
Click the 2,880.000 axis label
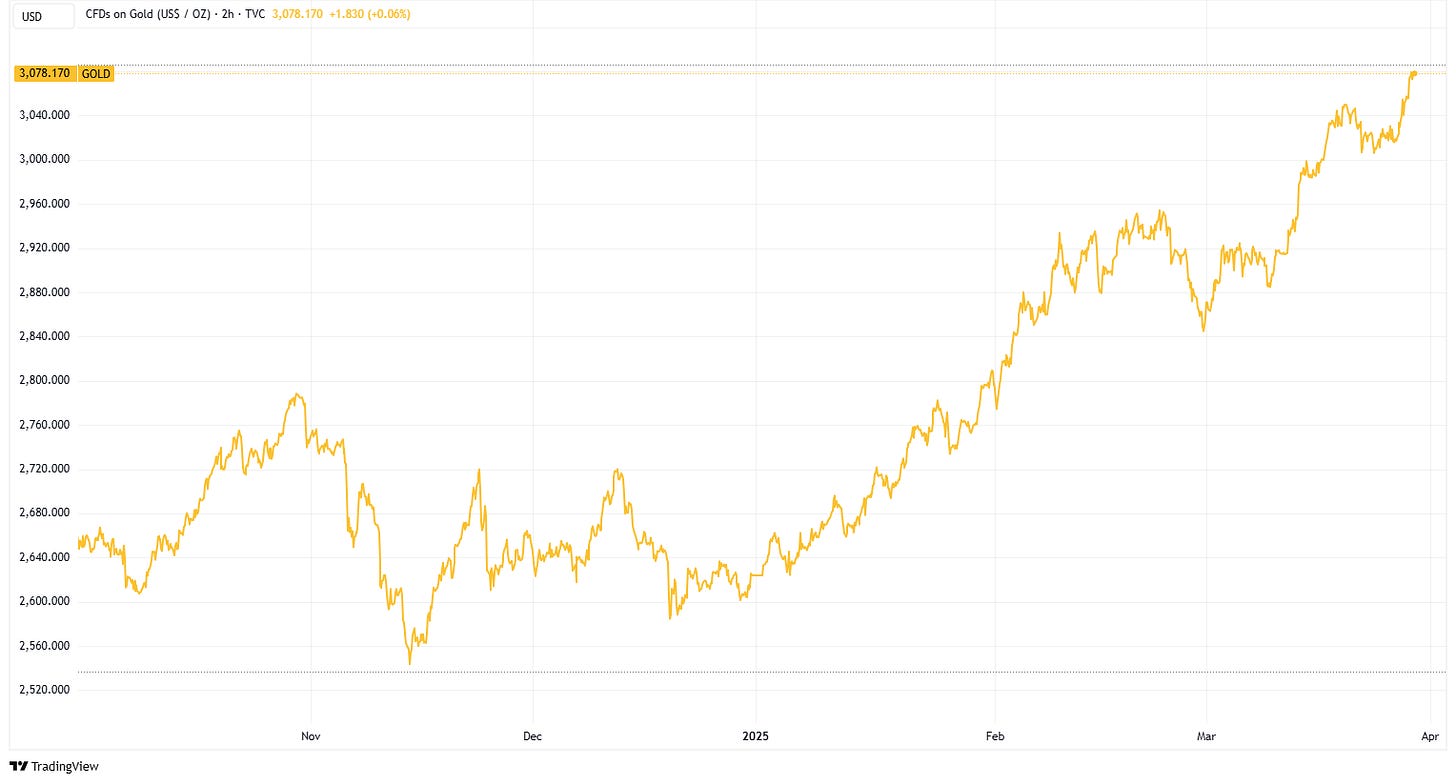(44, 292)
